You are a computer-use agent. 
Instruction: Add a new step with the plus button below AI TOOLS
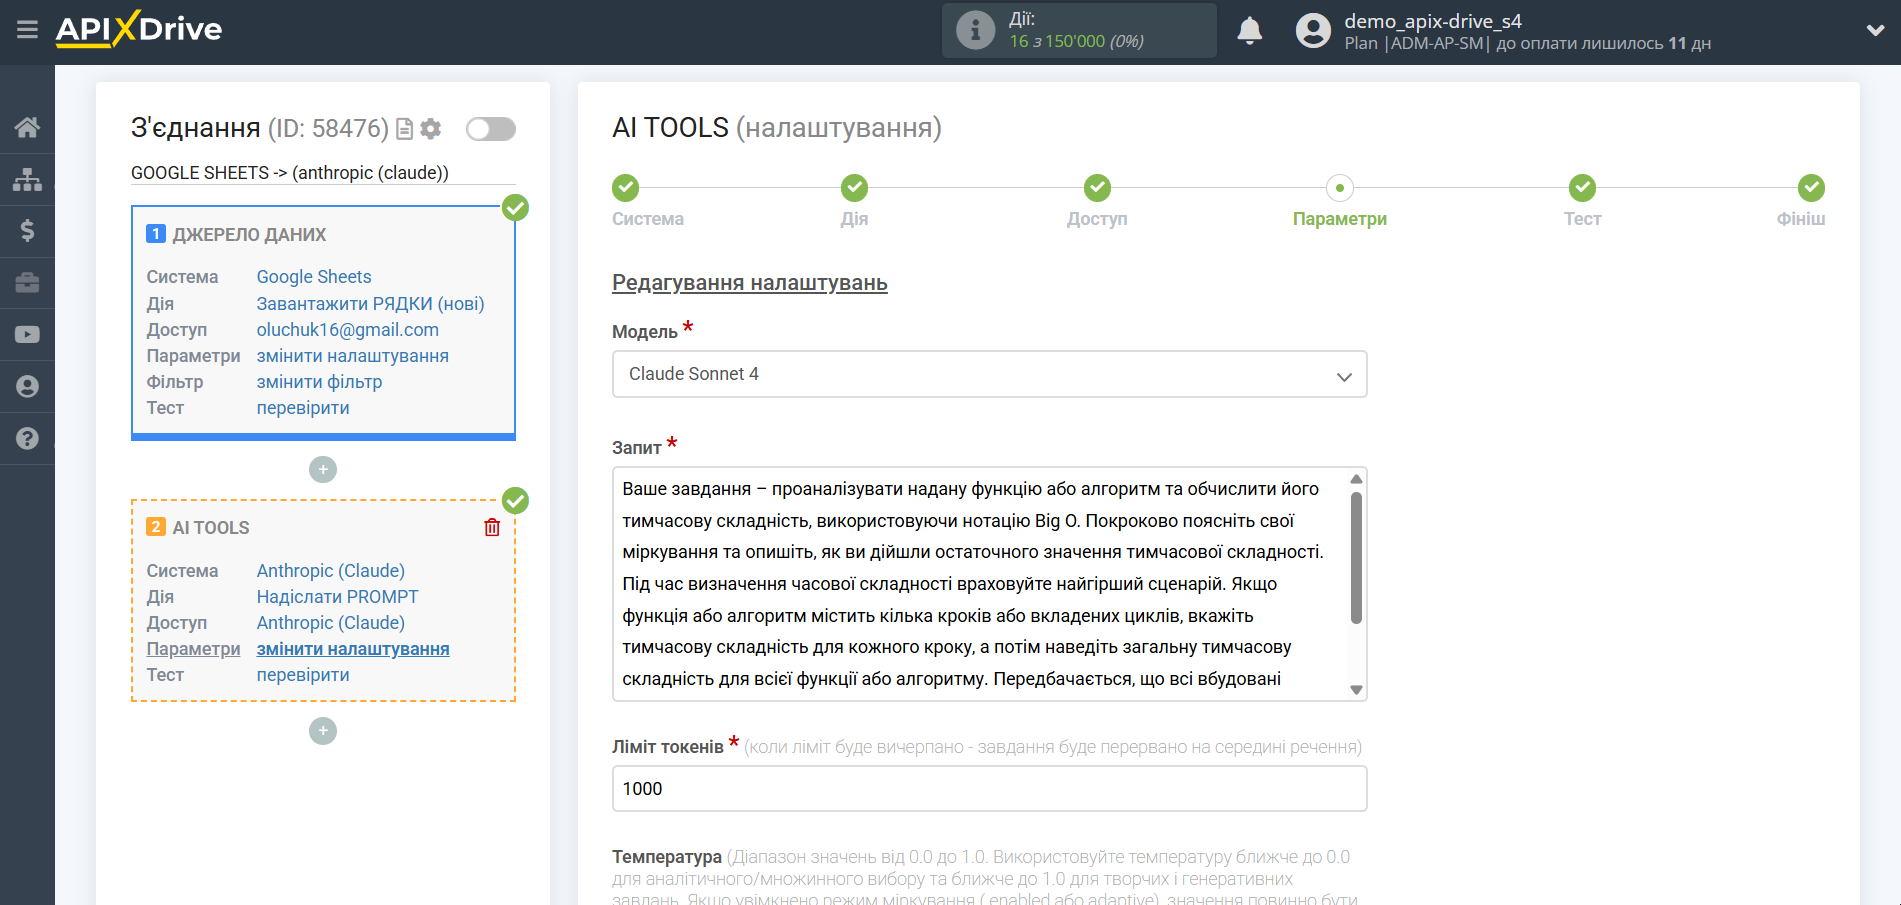322,731
